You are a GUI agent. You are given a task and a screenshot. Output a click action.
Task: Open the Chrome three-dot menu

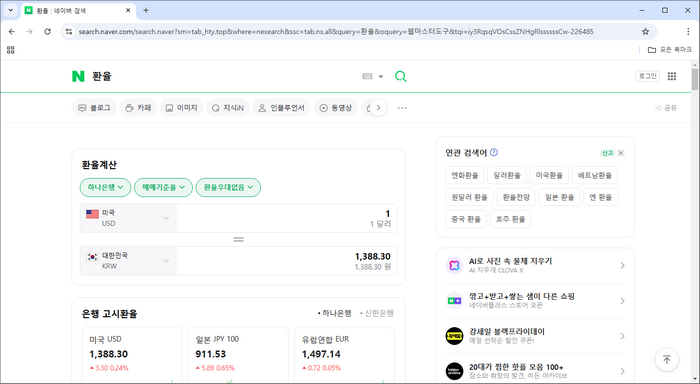click(x=688, y=32)
